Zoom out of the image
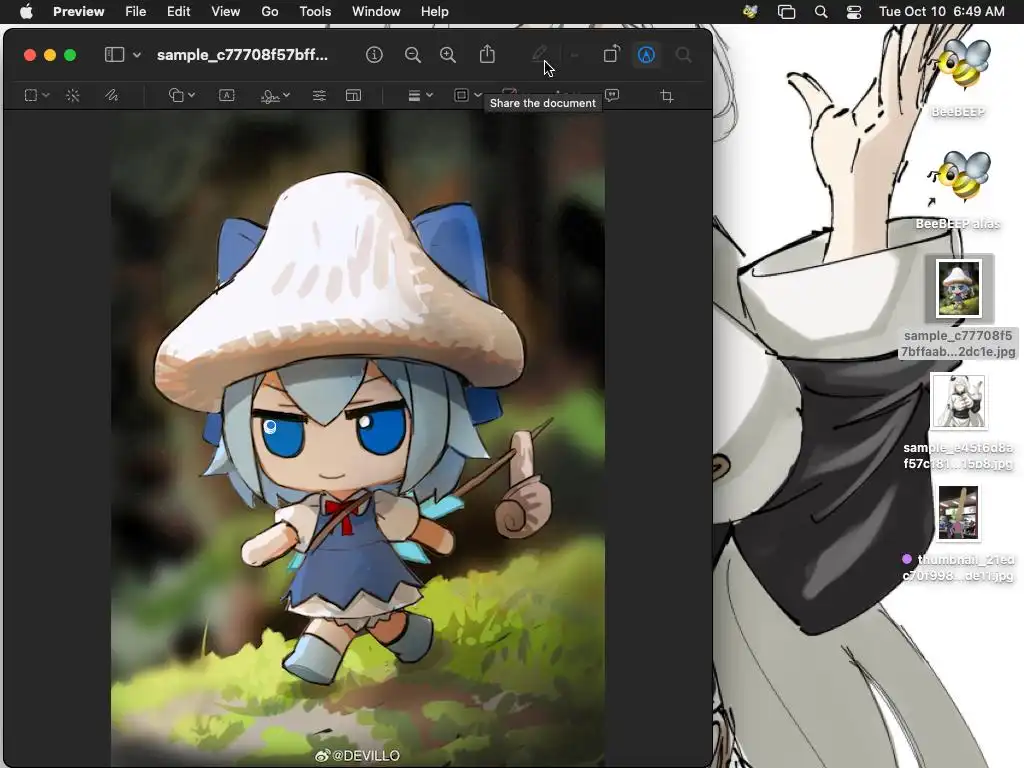This screenshot has height=768, width=1024. pos(413,55)
